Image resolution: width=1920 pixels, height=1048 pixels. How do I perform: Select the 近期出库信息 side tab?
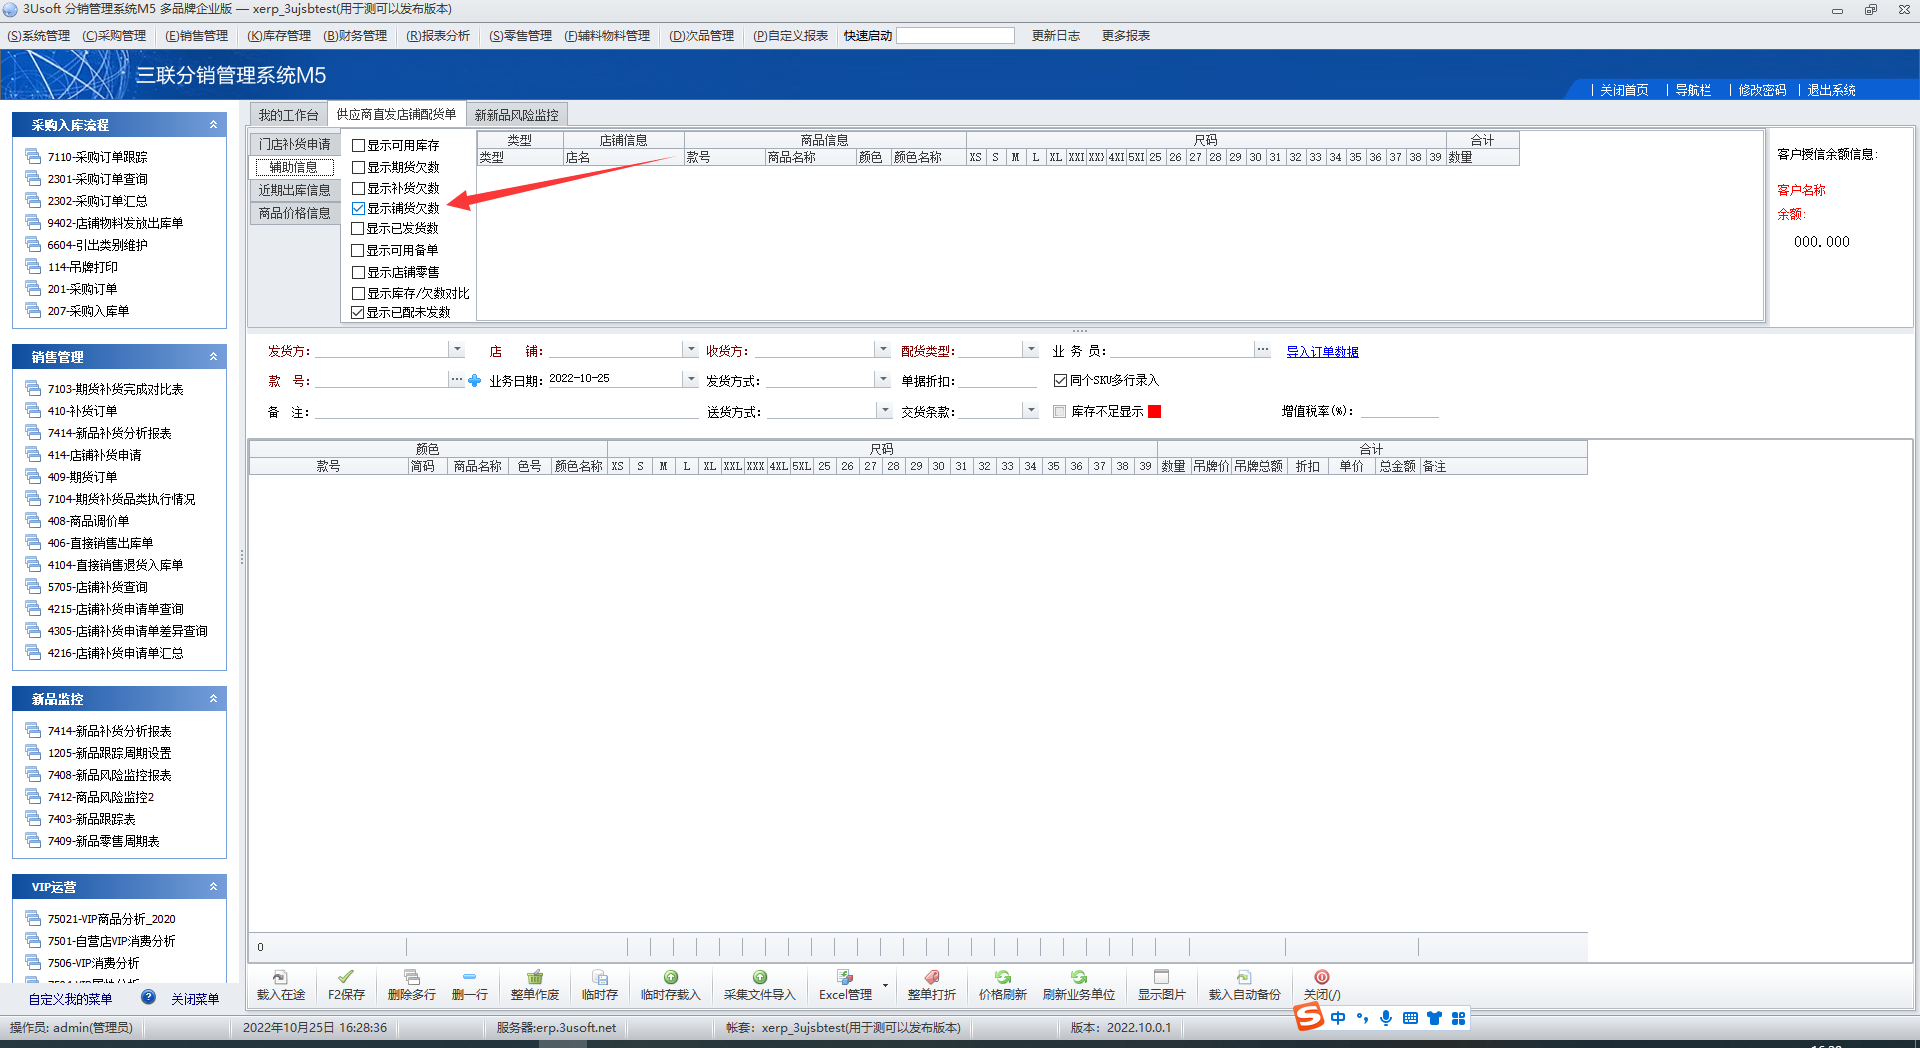coord(294,190)
